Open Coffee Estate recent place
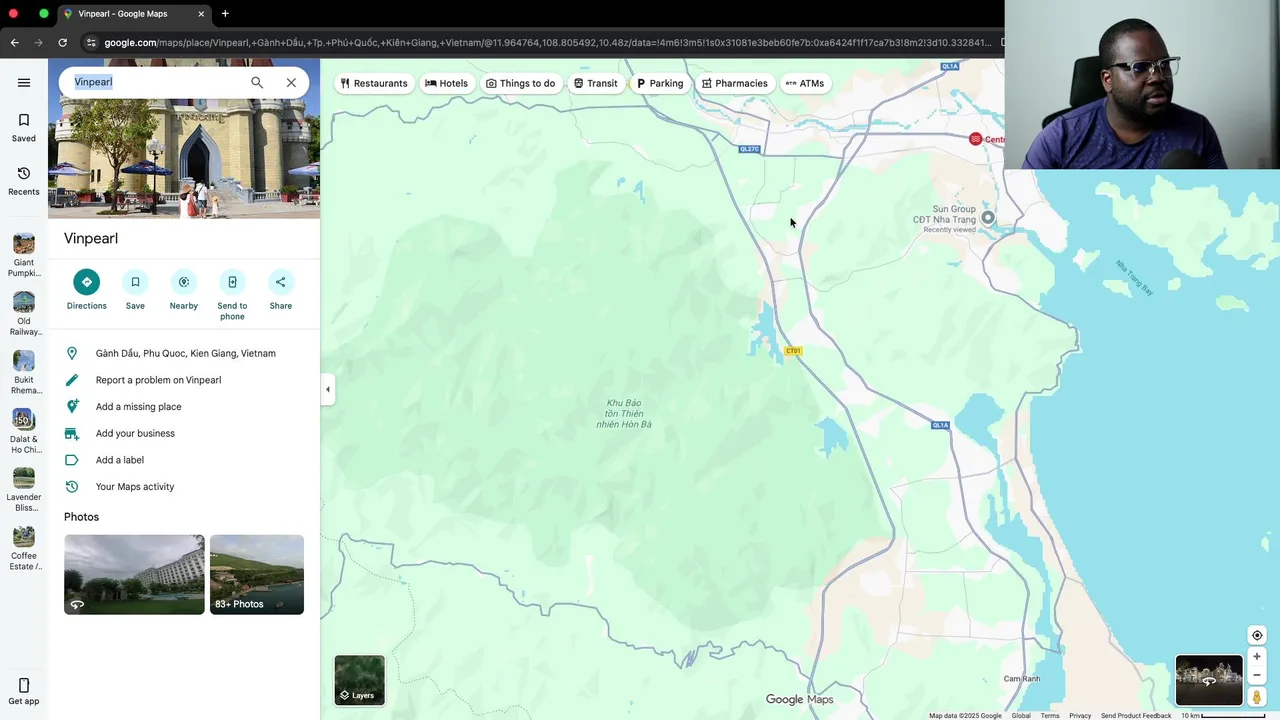The image size is (1280, 720). coord(24,548)
